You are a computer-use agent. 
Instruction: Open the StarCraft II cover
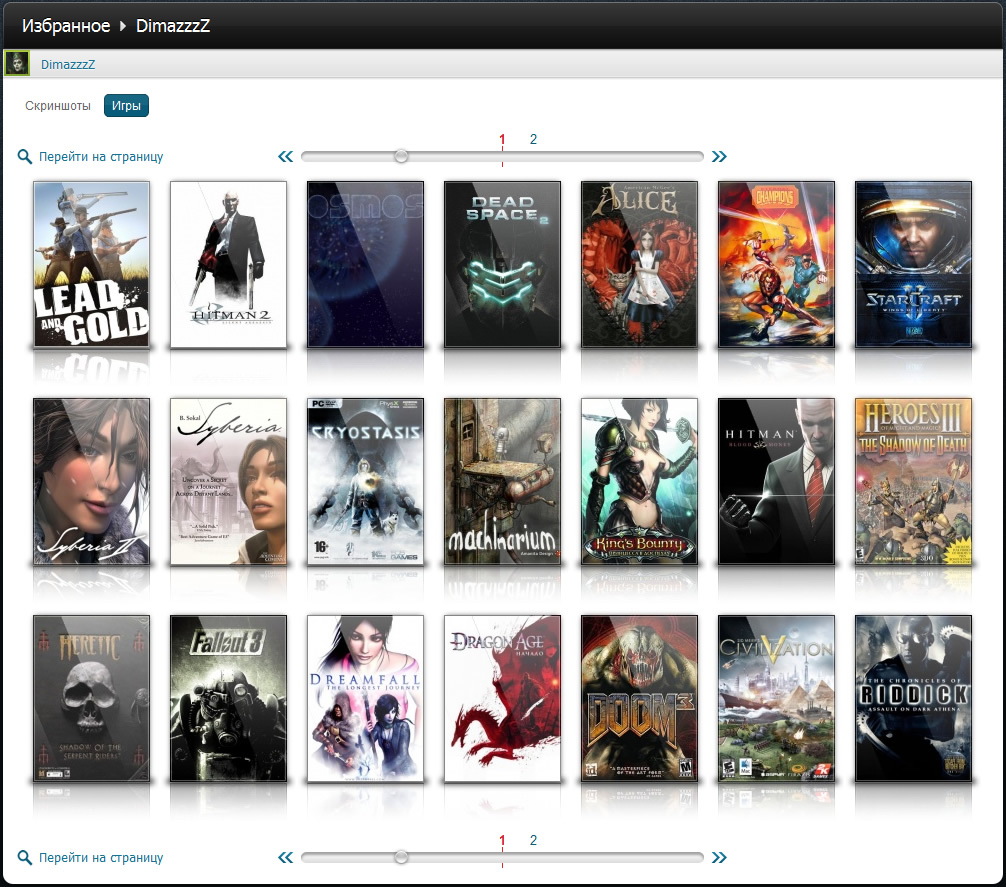coord(913,264)
